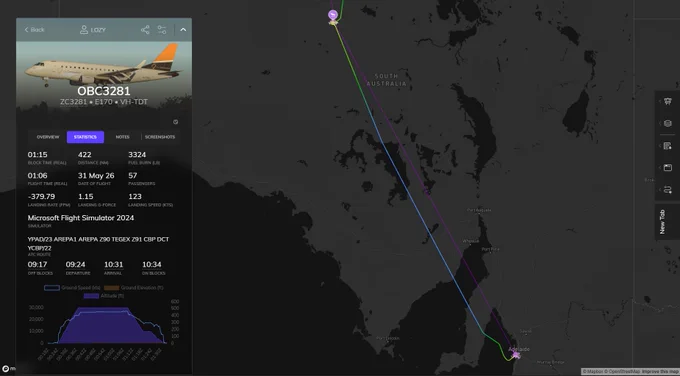
Task: Click the Whyalla map label
Action: pyautogui.click(x=471, y=241)
